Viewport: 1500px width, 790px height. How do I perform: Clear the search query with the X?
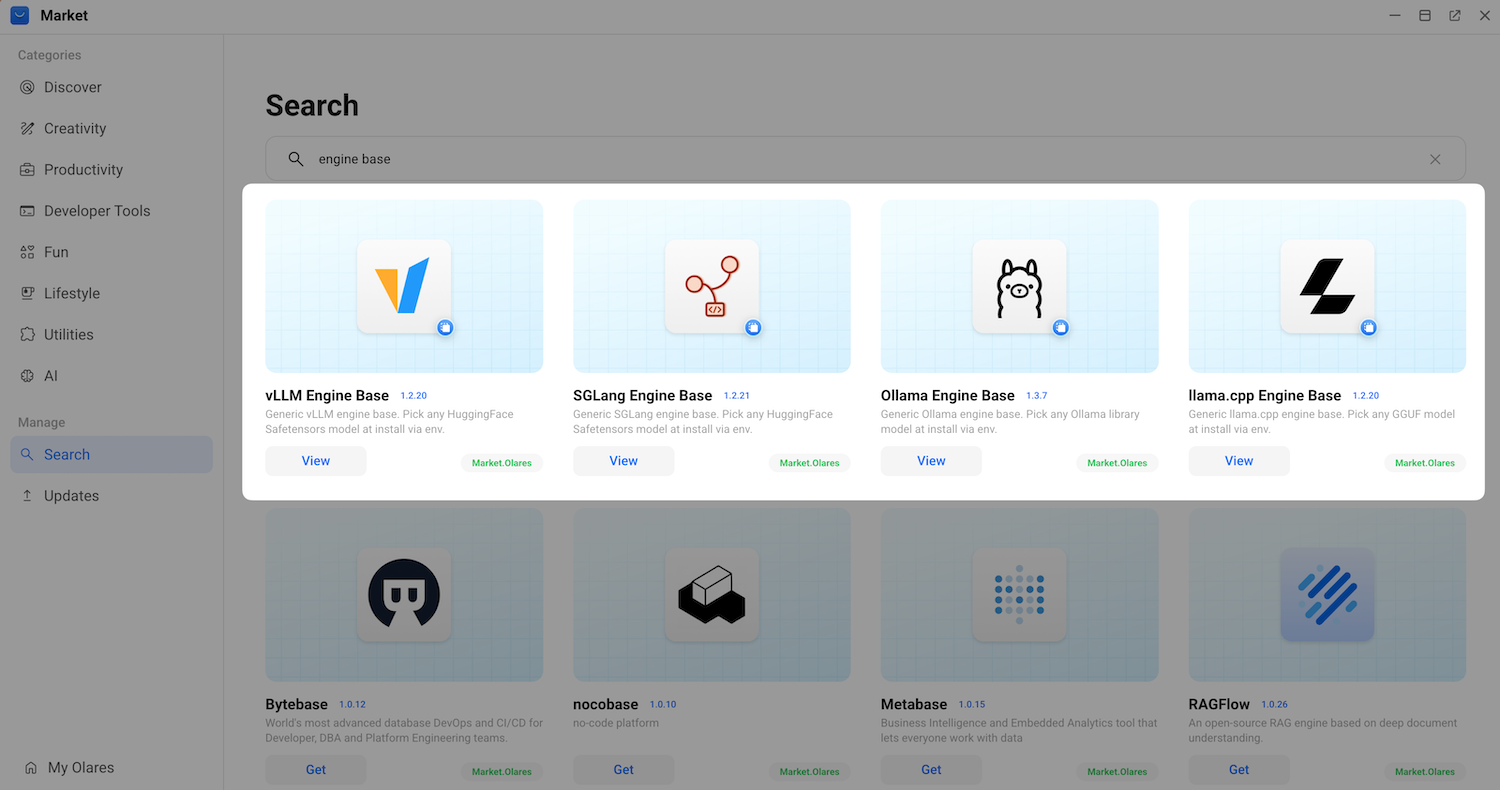(1435, 159)
